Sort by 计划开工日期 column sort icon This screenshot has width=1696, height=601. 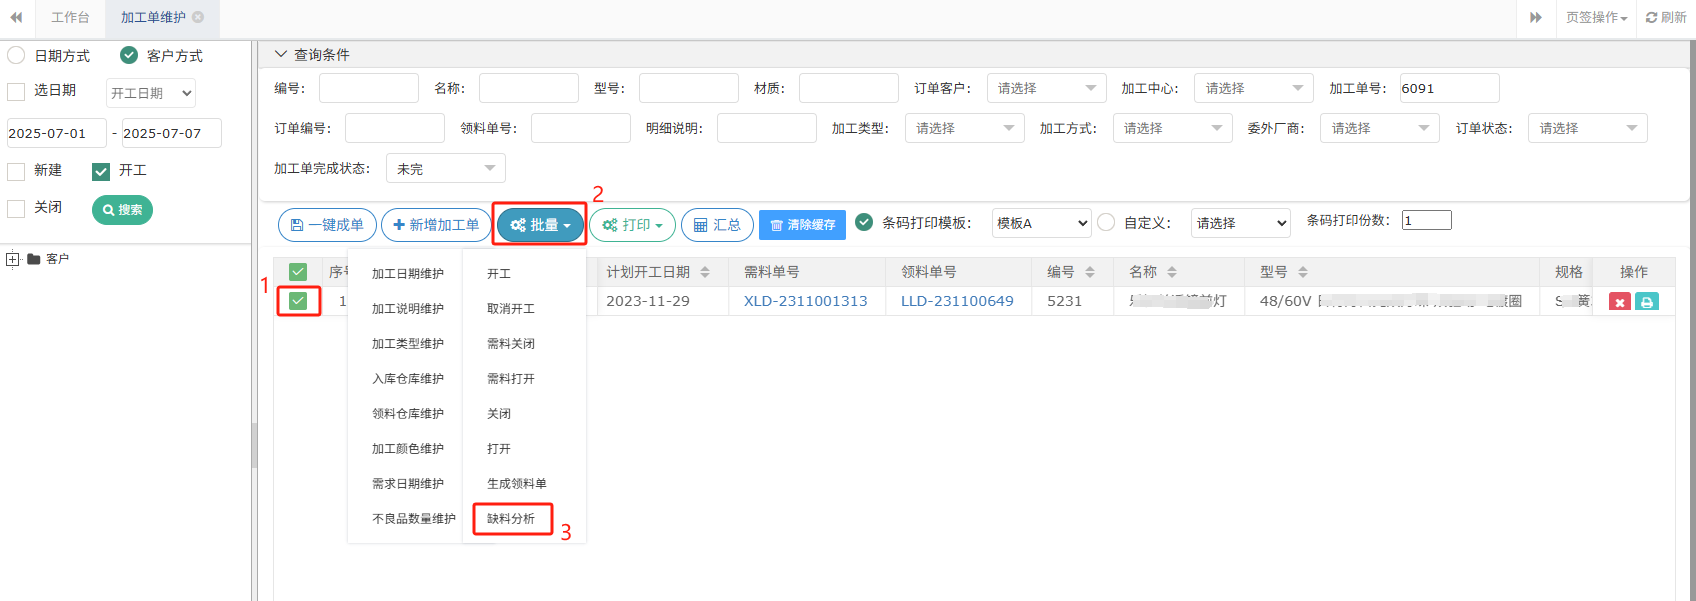[705, 272]
